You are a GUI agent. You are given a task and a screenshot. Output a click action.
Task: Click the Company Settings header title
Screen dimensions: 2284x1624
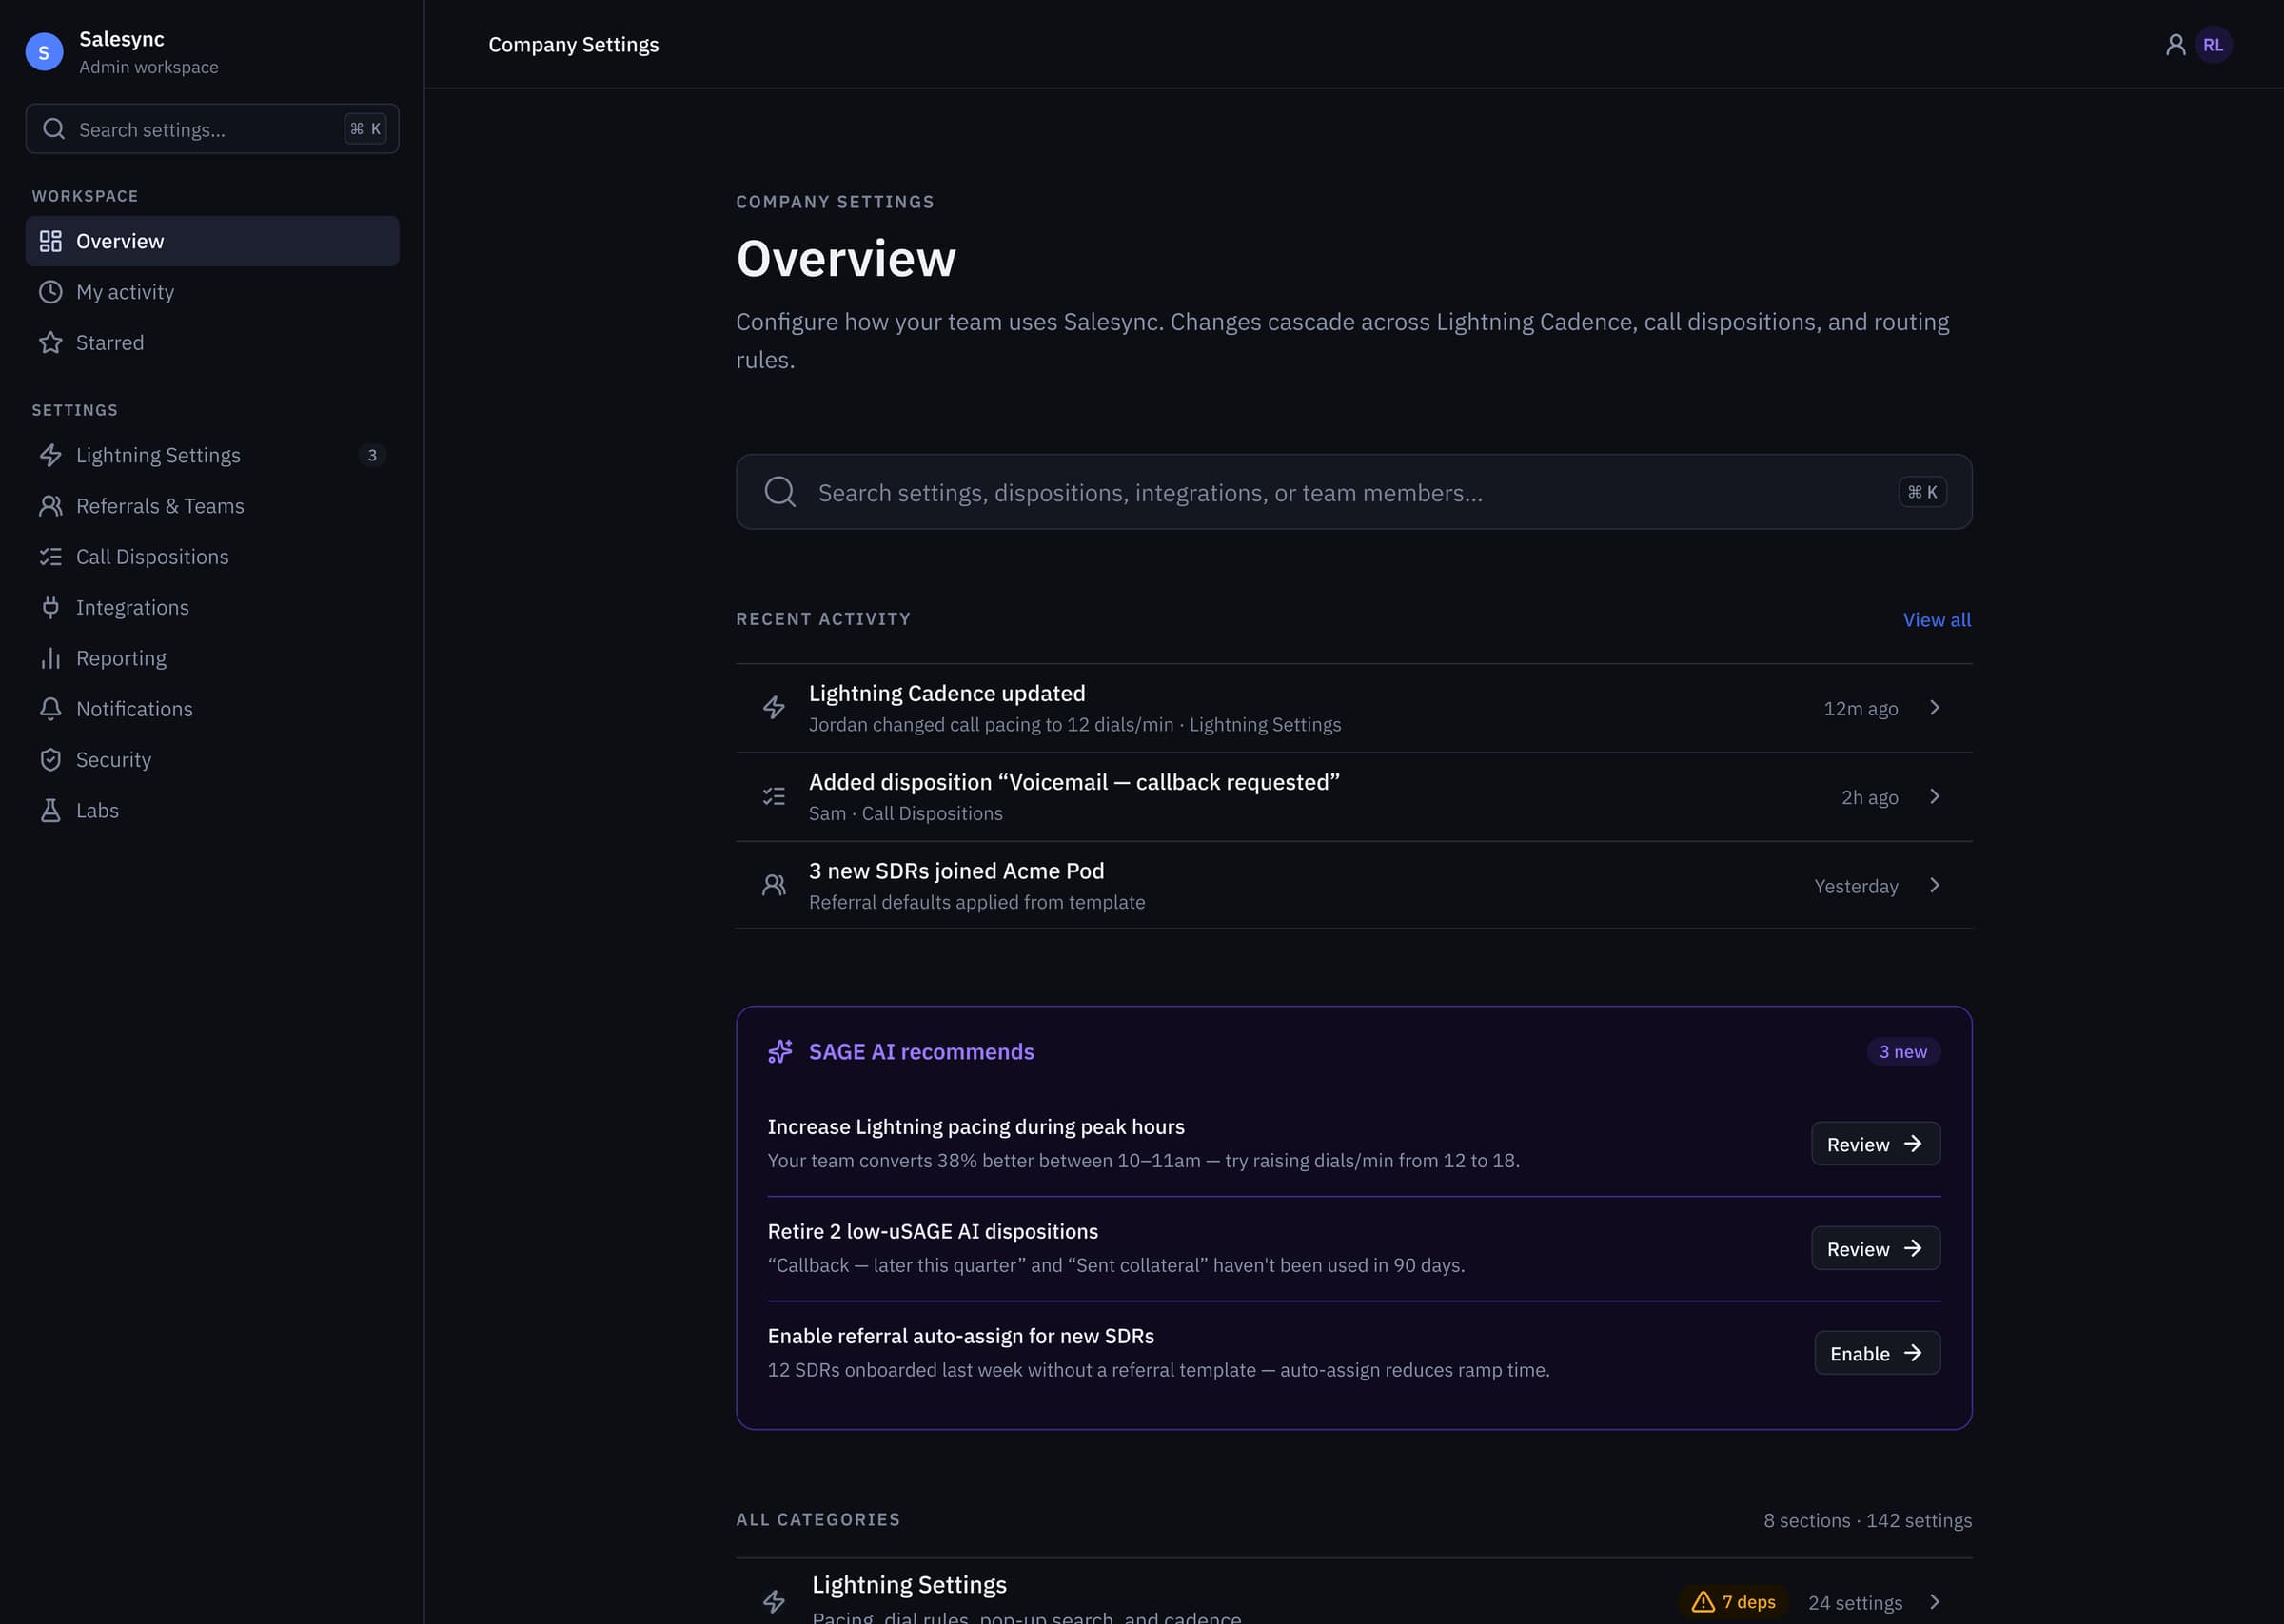tap(573, 45)
